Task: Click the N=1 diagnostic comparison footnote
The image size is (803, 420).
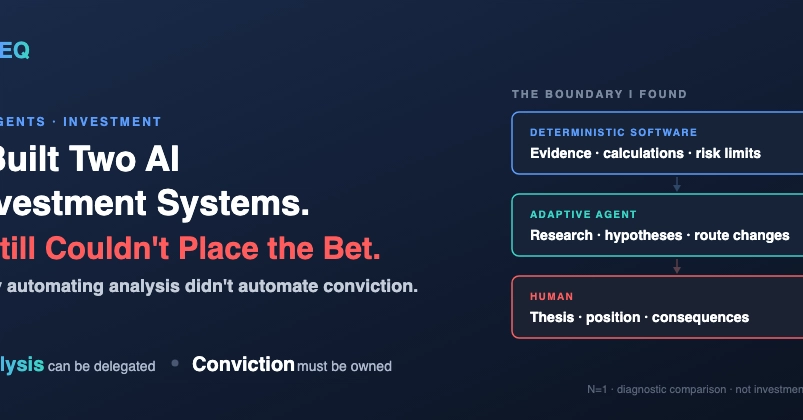Action: pos(695,389)
